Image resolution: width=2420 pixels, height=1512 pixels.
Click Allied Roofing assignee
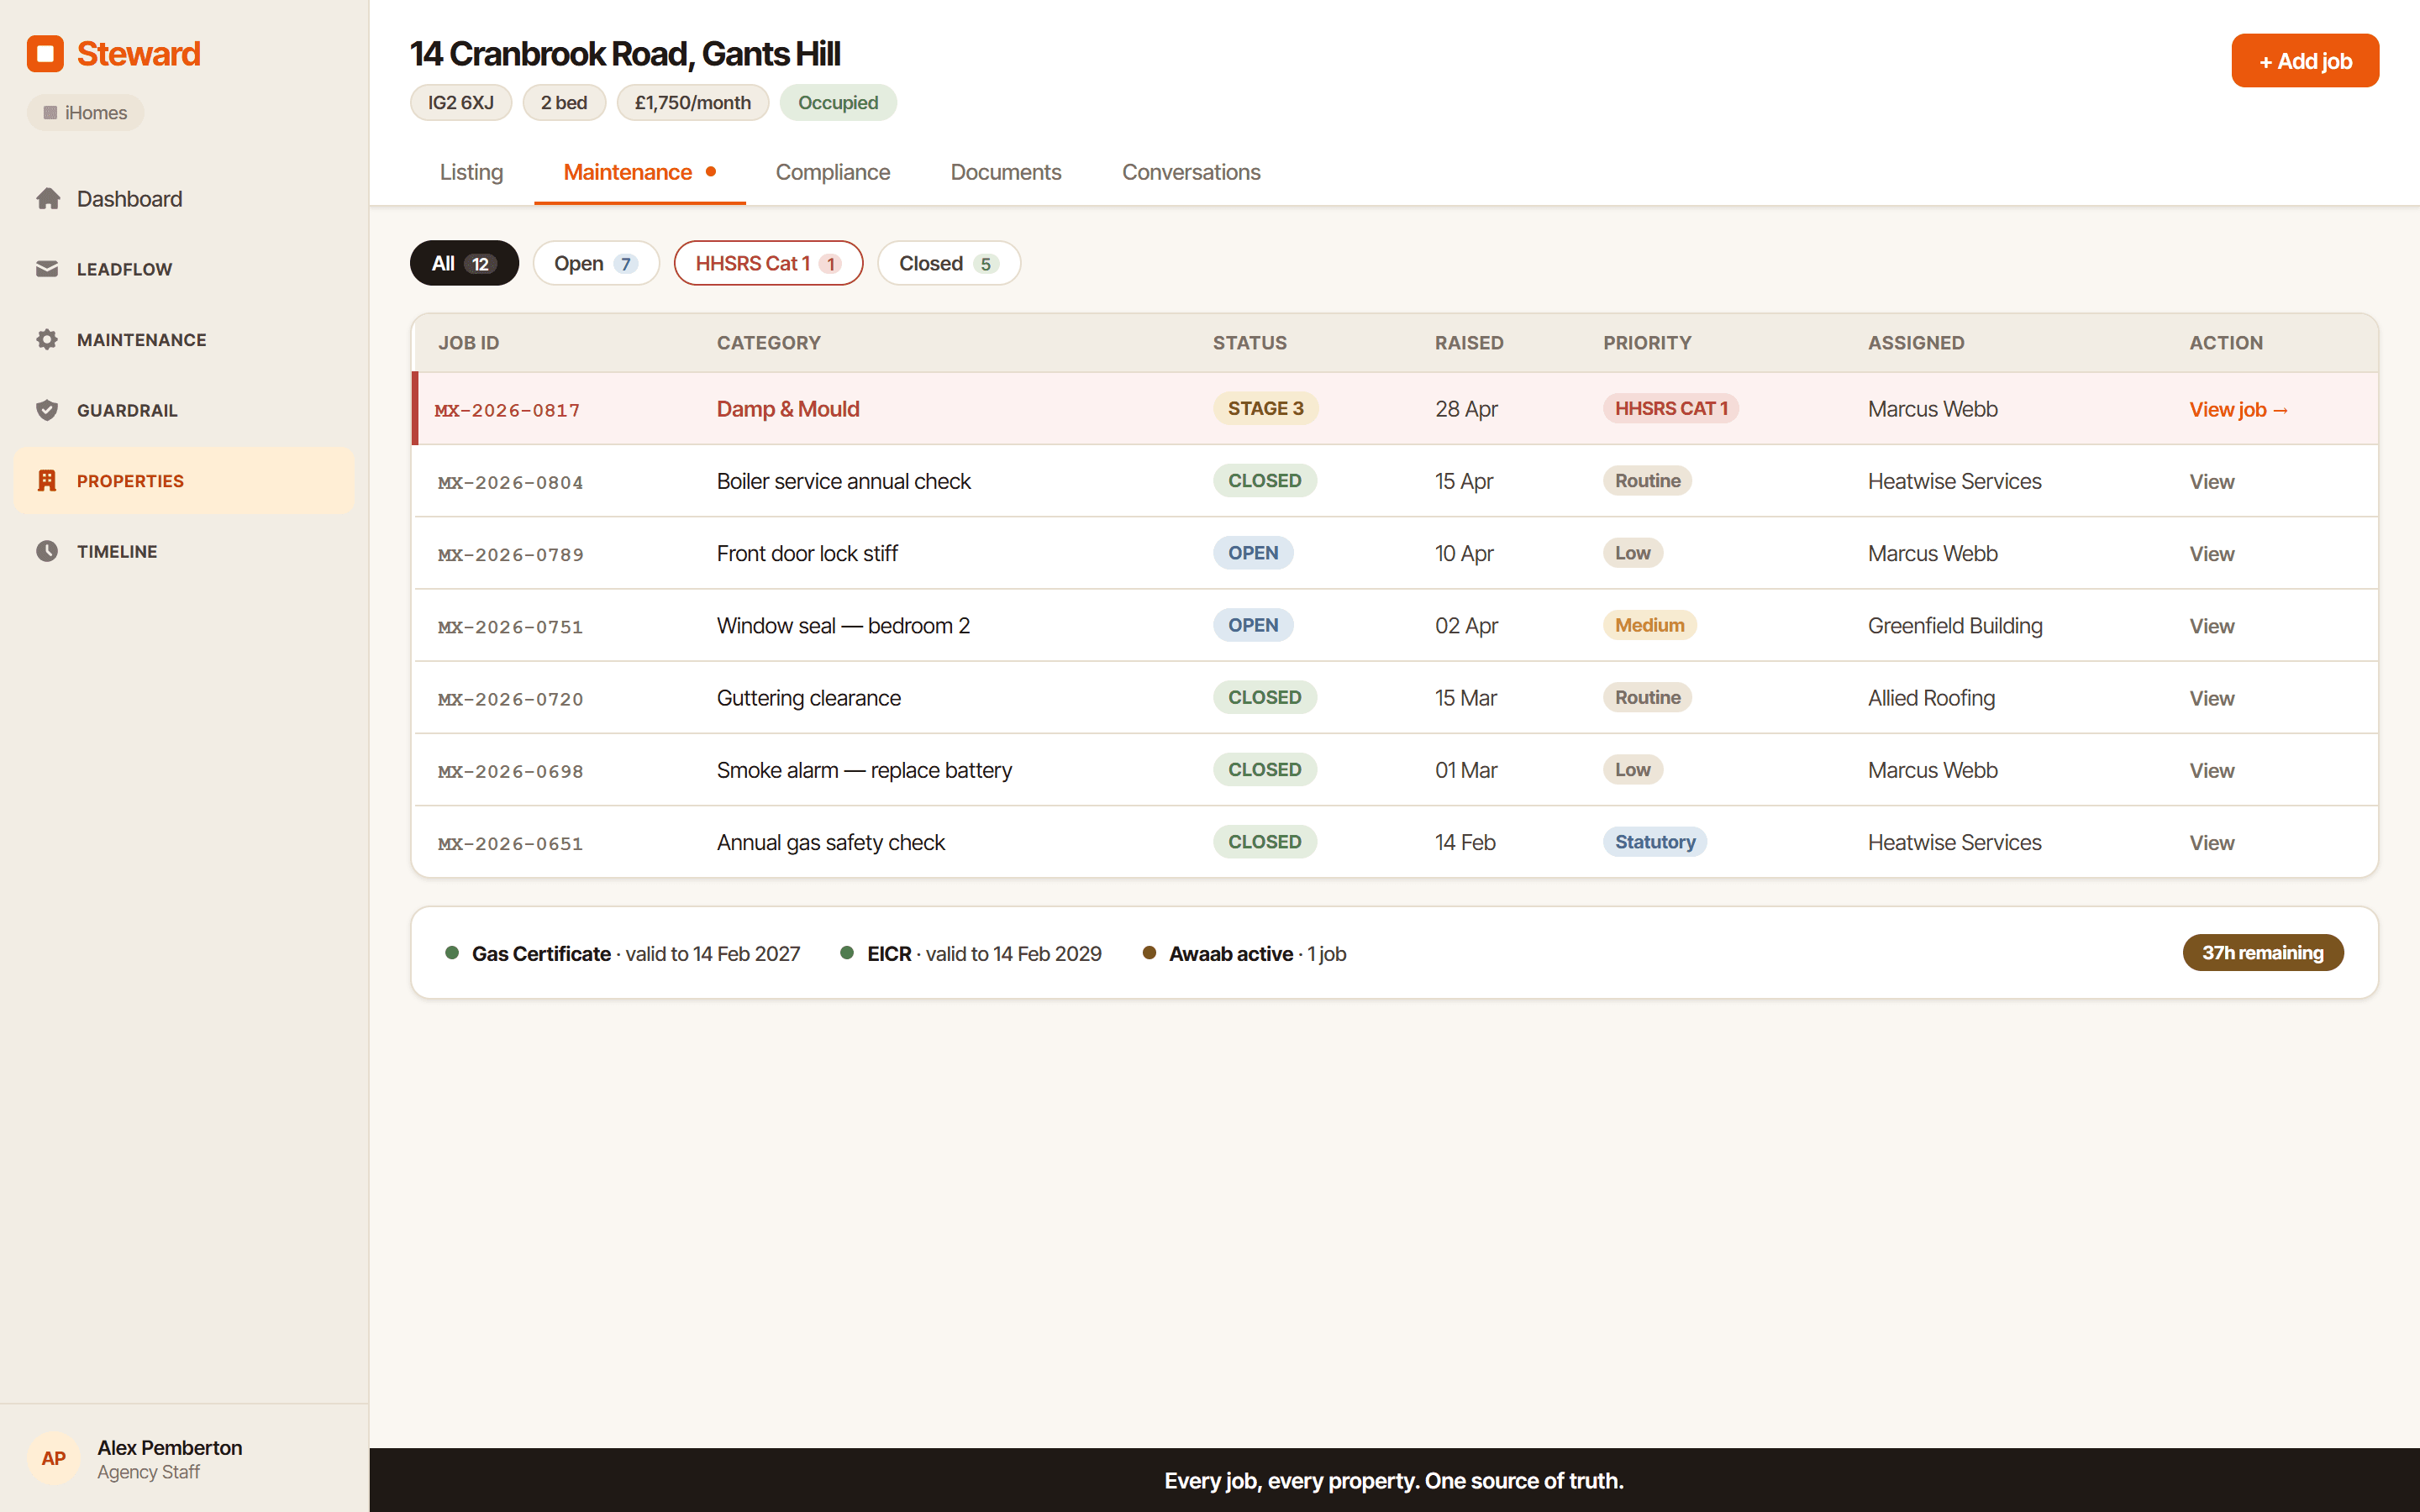click(1931, 698)
